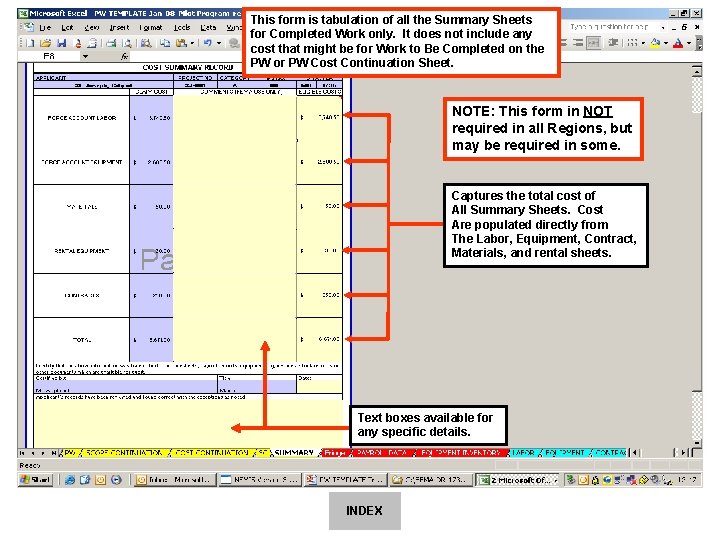Open the Edit menu
Image resolution: width=720 pixels, height=540 pixels.
click(67, 28)
